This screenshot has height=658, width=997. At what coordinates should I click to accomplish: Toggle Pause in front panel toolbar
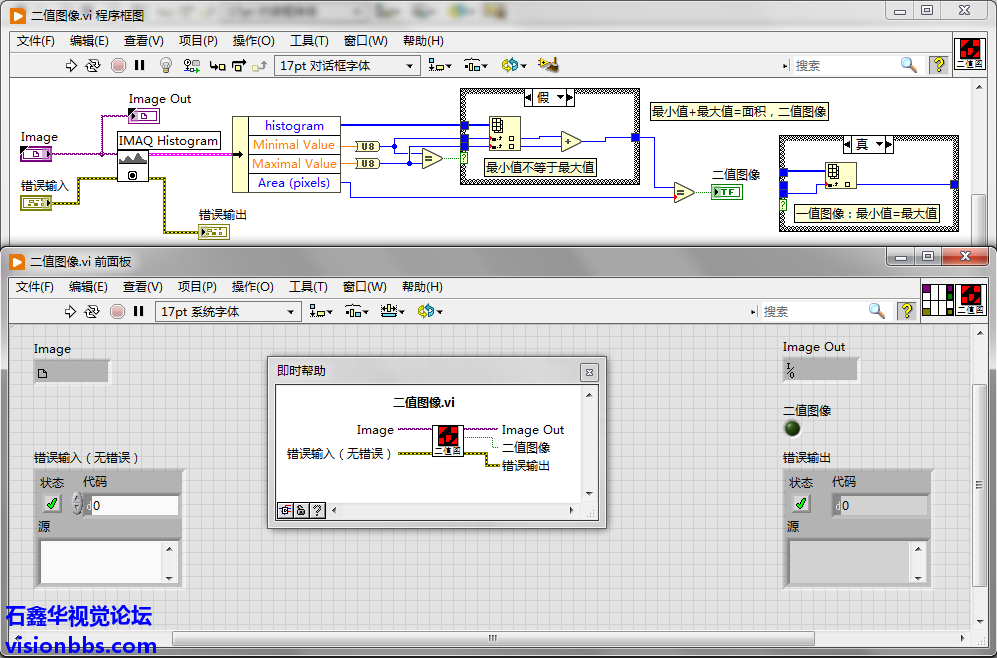pos(139,312)
